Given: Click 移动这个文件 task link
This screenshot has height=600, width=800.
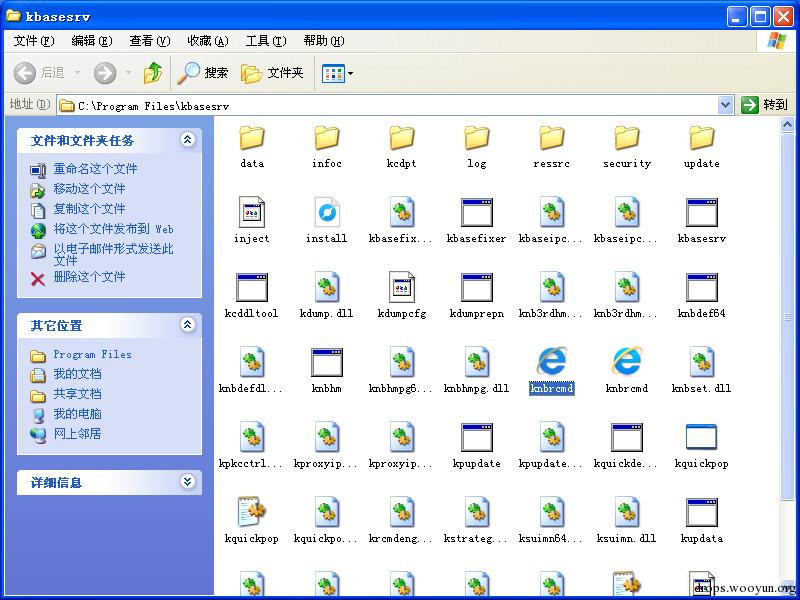Looking at the screenshot, I should [89, 189].
